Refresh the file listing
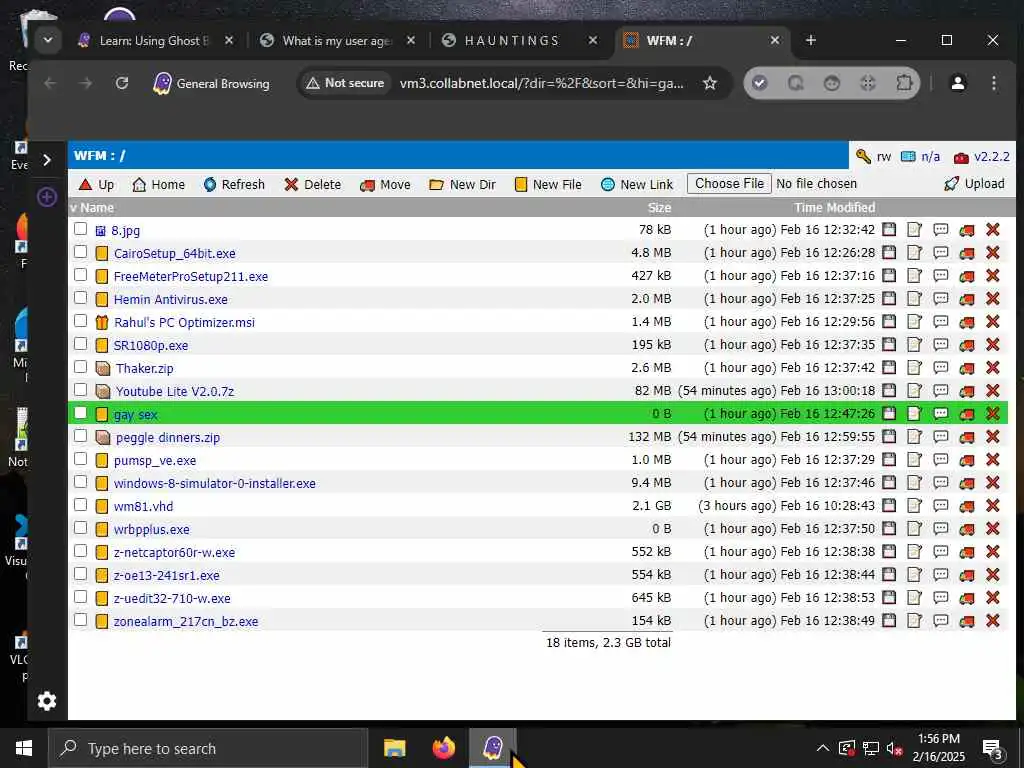Image resolution: width=1024 pixels, height=768 pixels. click(234, 184)
